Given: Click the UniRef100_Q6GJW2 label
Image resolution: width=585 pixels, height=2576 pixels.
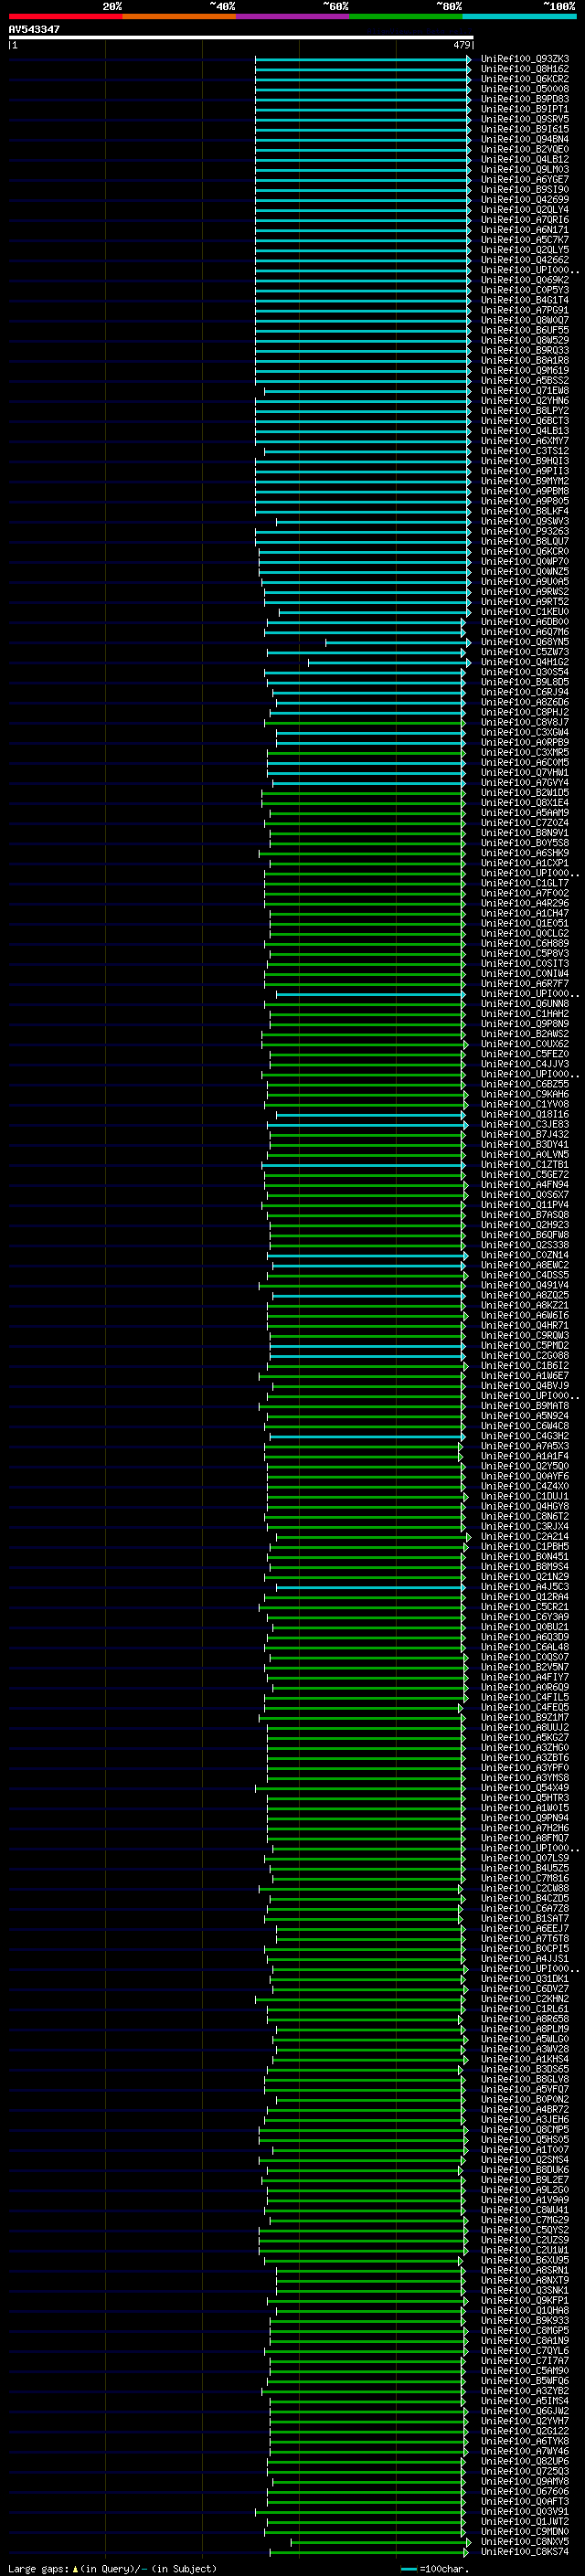Looking at the screenshot, I should [x=525, y=2410].
